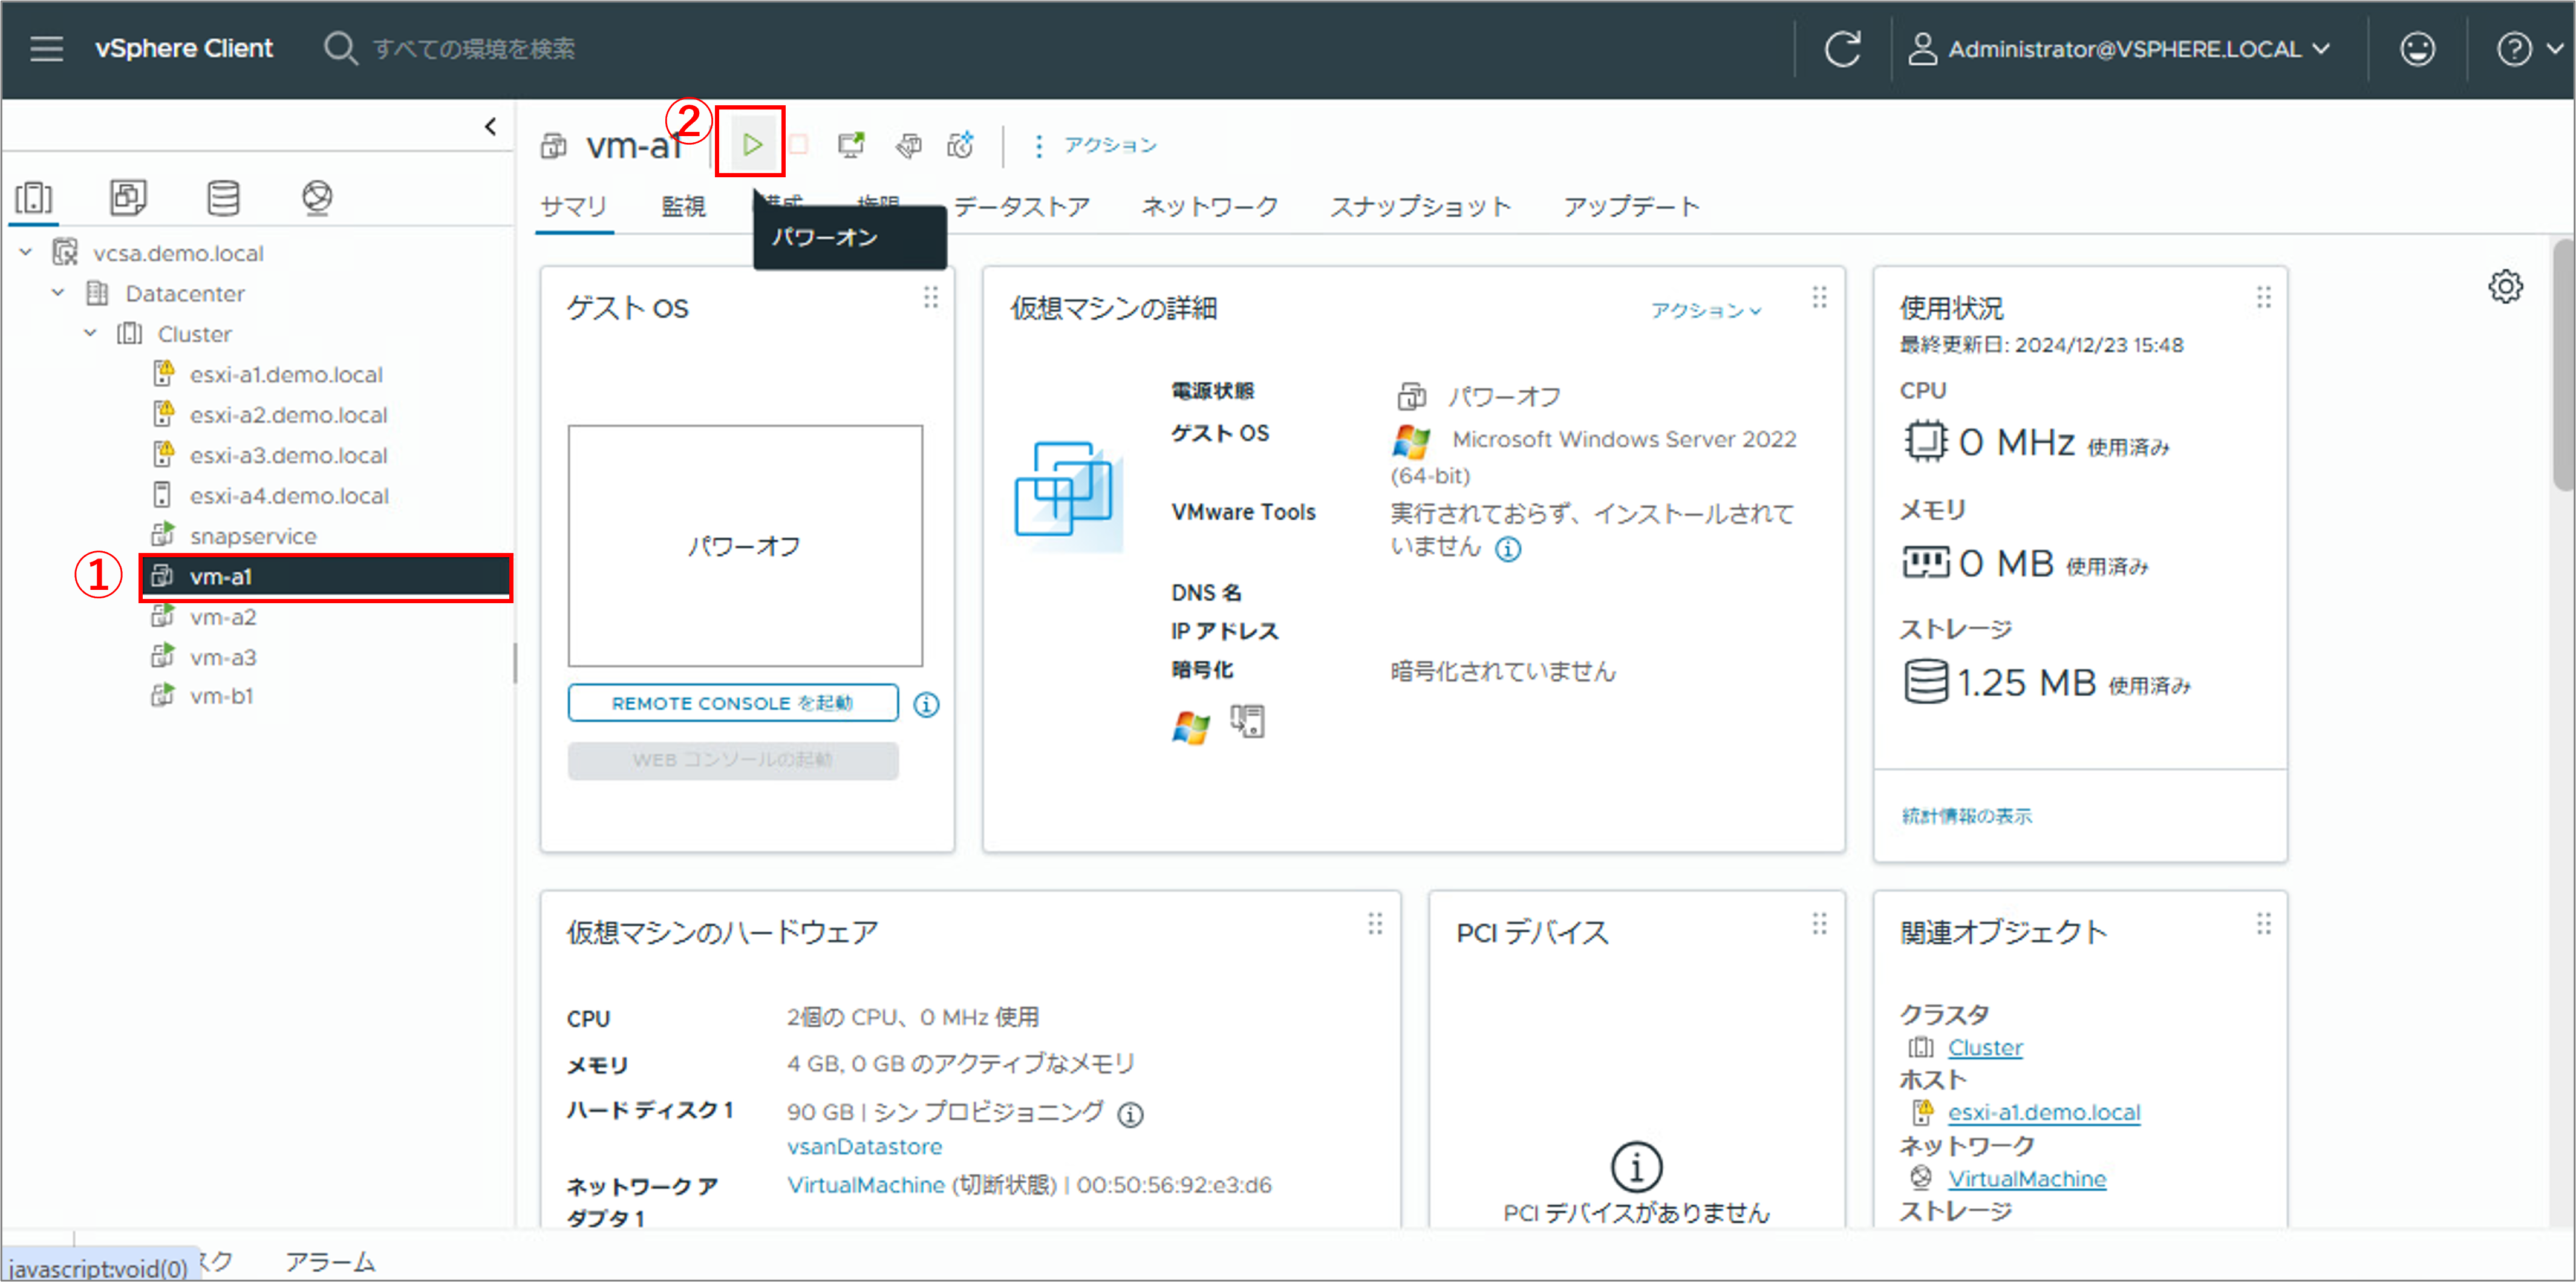Collapse the Datacenter tree node
Viewport: 2576px width, 1282px height.
(58, 293)
